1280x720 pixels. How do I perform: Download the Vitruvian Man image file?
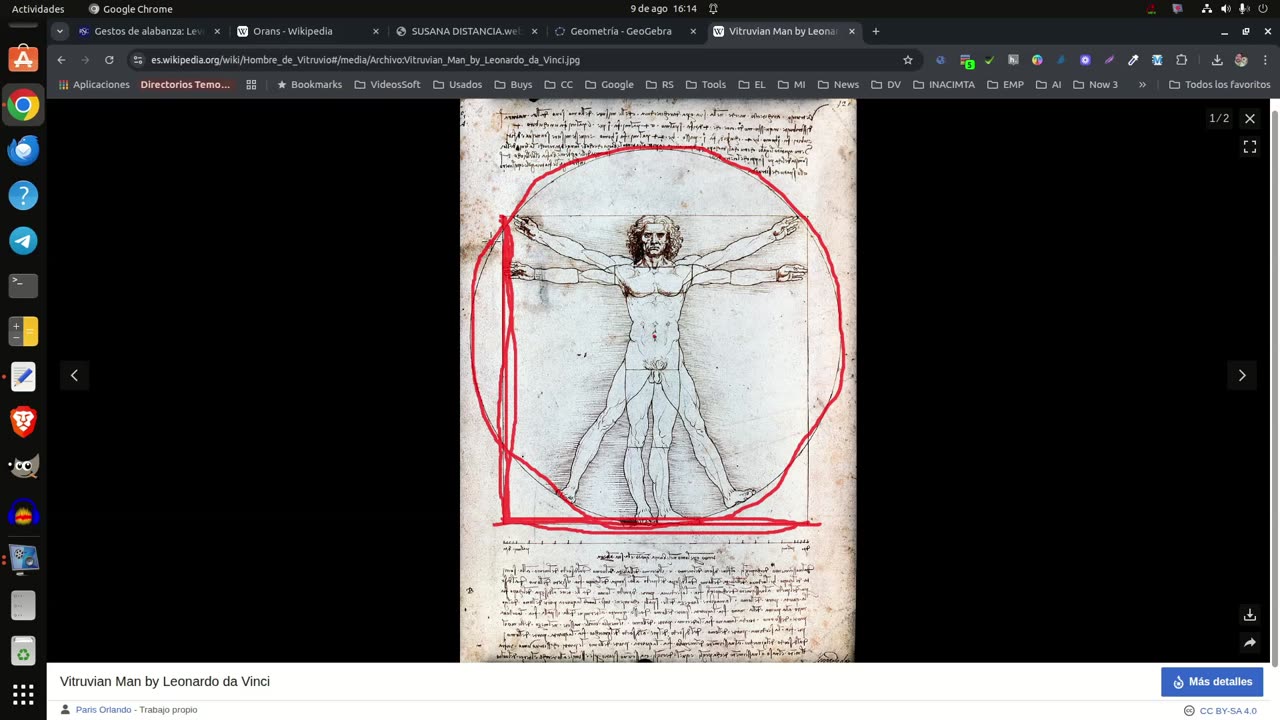click(x=1249, y=615)
